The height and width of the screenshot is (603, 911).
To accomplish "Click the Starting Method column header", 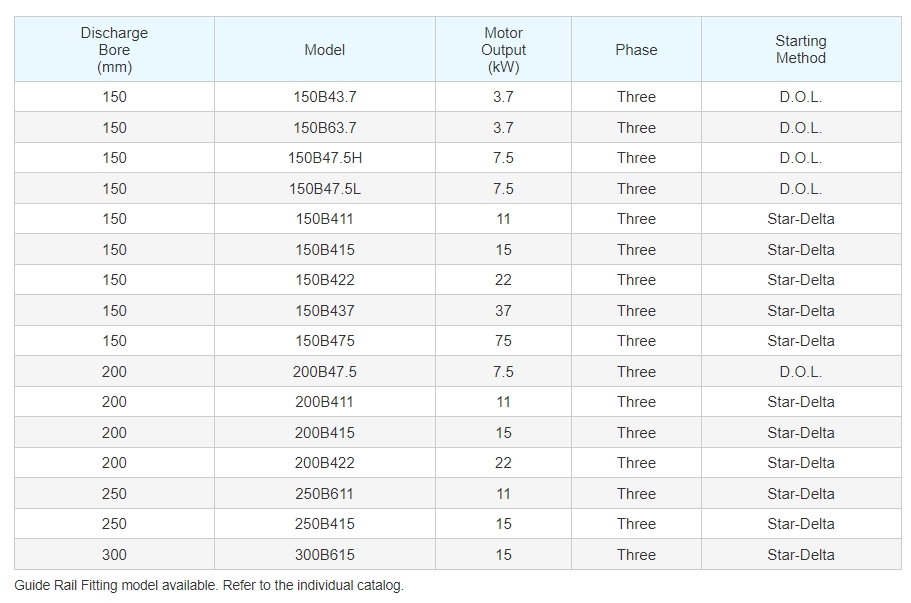I will 801,49.
